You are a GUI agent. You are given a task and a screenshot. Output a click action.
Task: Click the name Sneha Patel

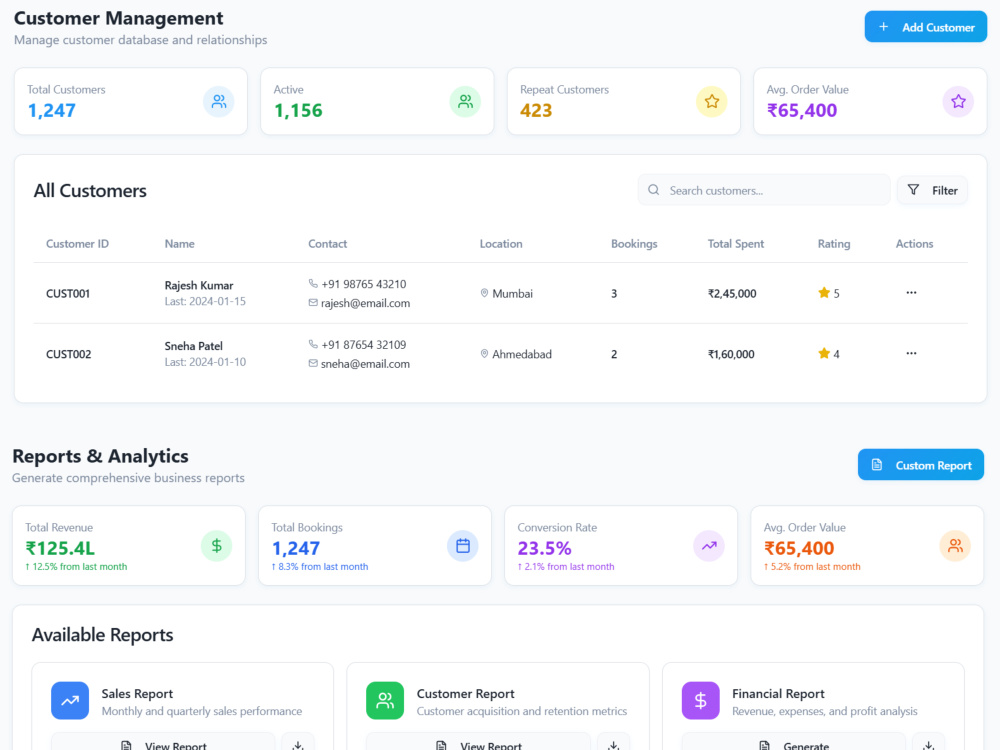click(193, 346)
